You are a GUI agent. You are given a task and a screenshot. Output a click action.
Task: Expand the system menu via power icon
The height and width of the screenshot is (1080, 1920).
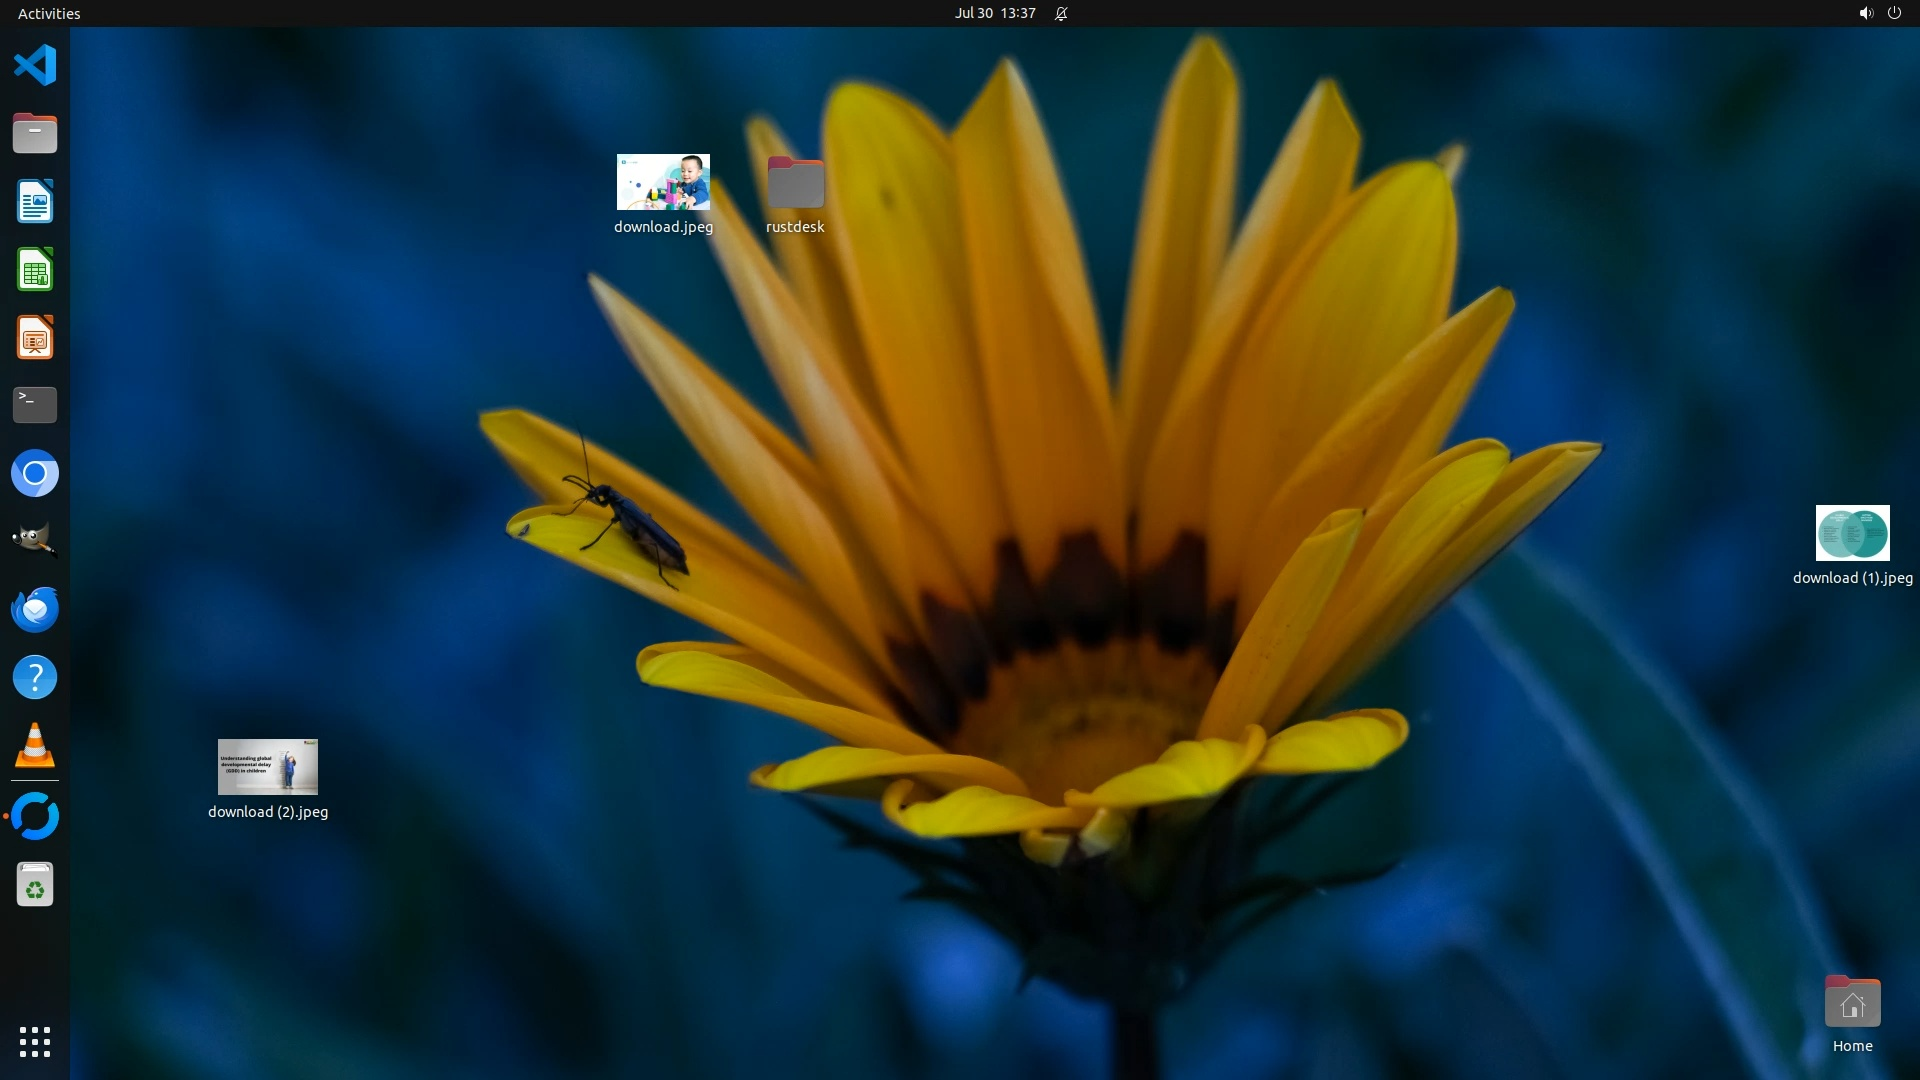[x=1894, y=13]
